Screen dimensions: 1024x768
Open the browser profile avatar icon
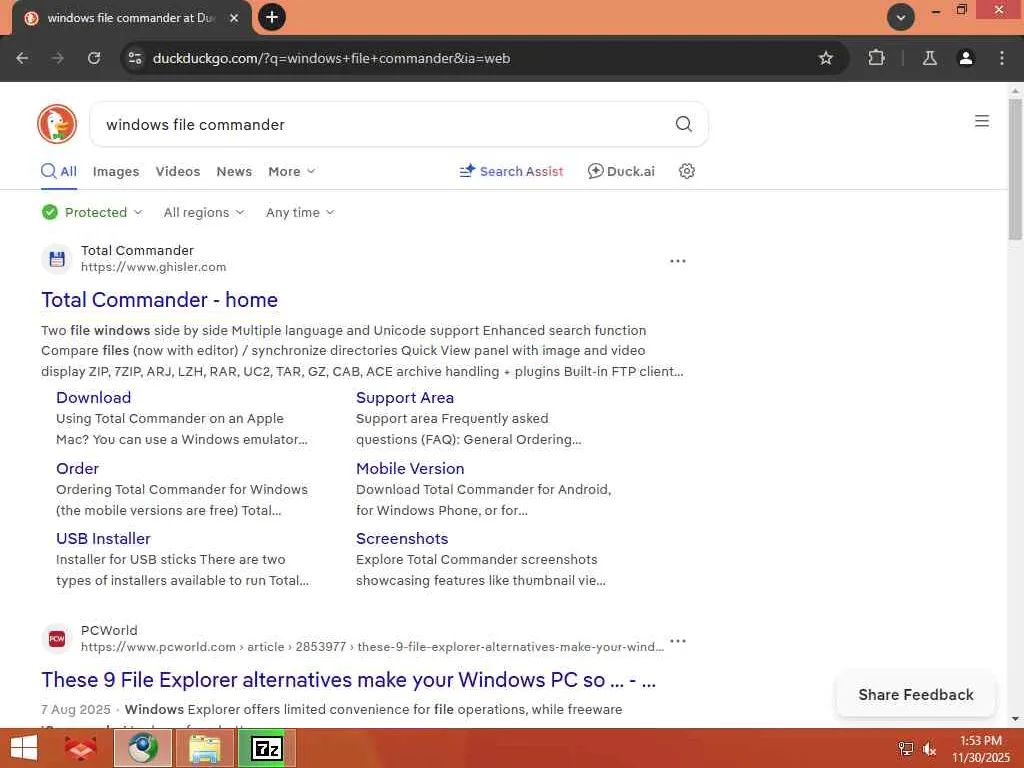pos(966,58)
